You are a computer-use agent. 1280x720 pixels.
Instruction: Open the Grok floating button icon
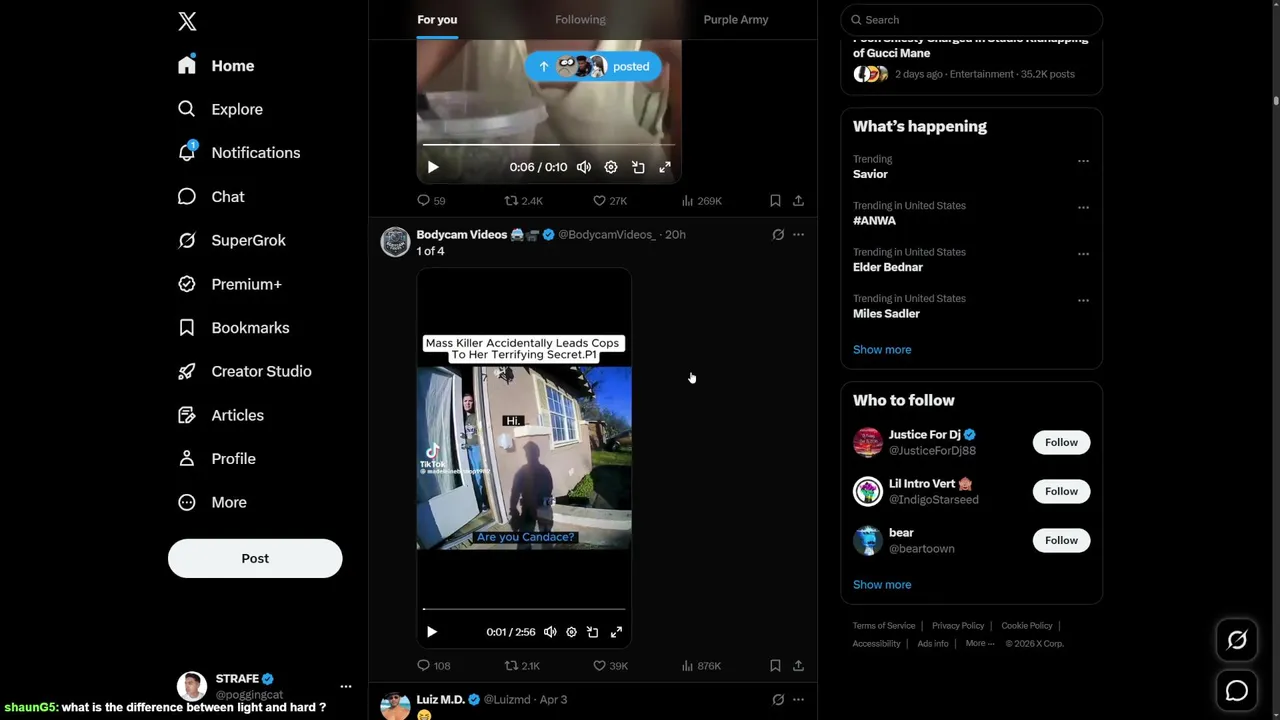(1237, 641)
